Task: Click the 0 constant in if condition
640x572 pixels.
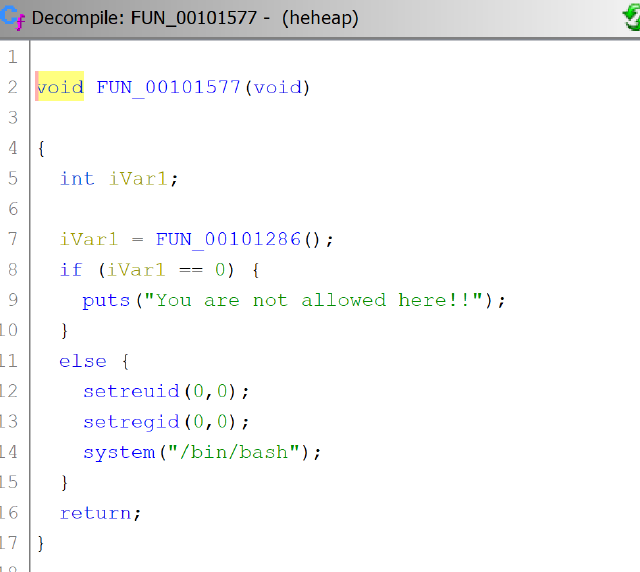Action: (220, 270)
